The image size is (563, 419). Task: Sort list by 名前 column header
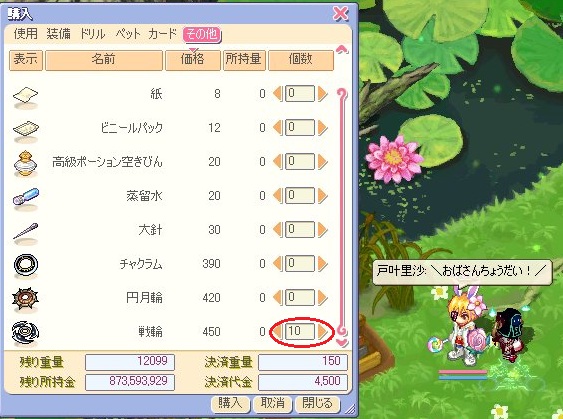104,60
